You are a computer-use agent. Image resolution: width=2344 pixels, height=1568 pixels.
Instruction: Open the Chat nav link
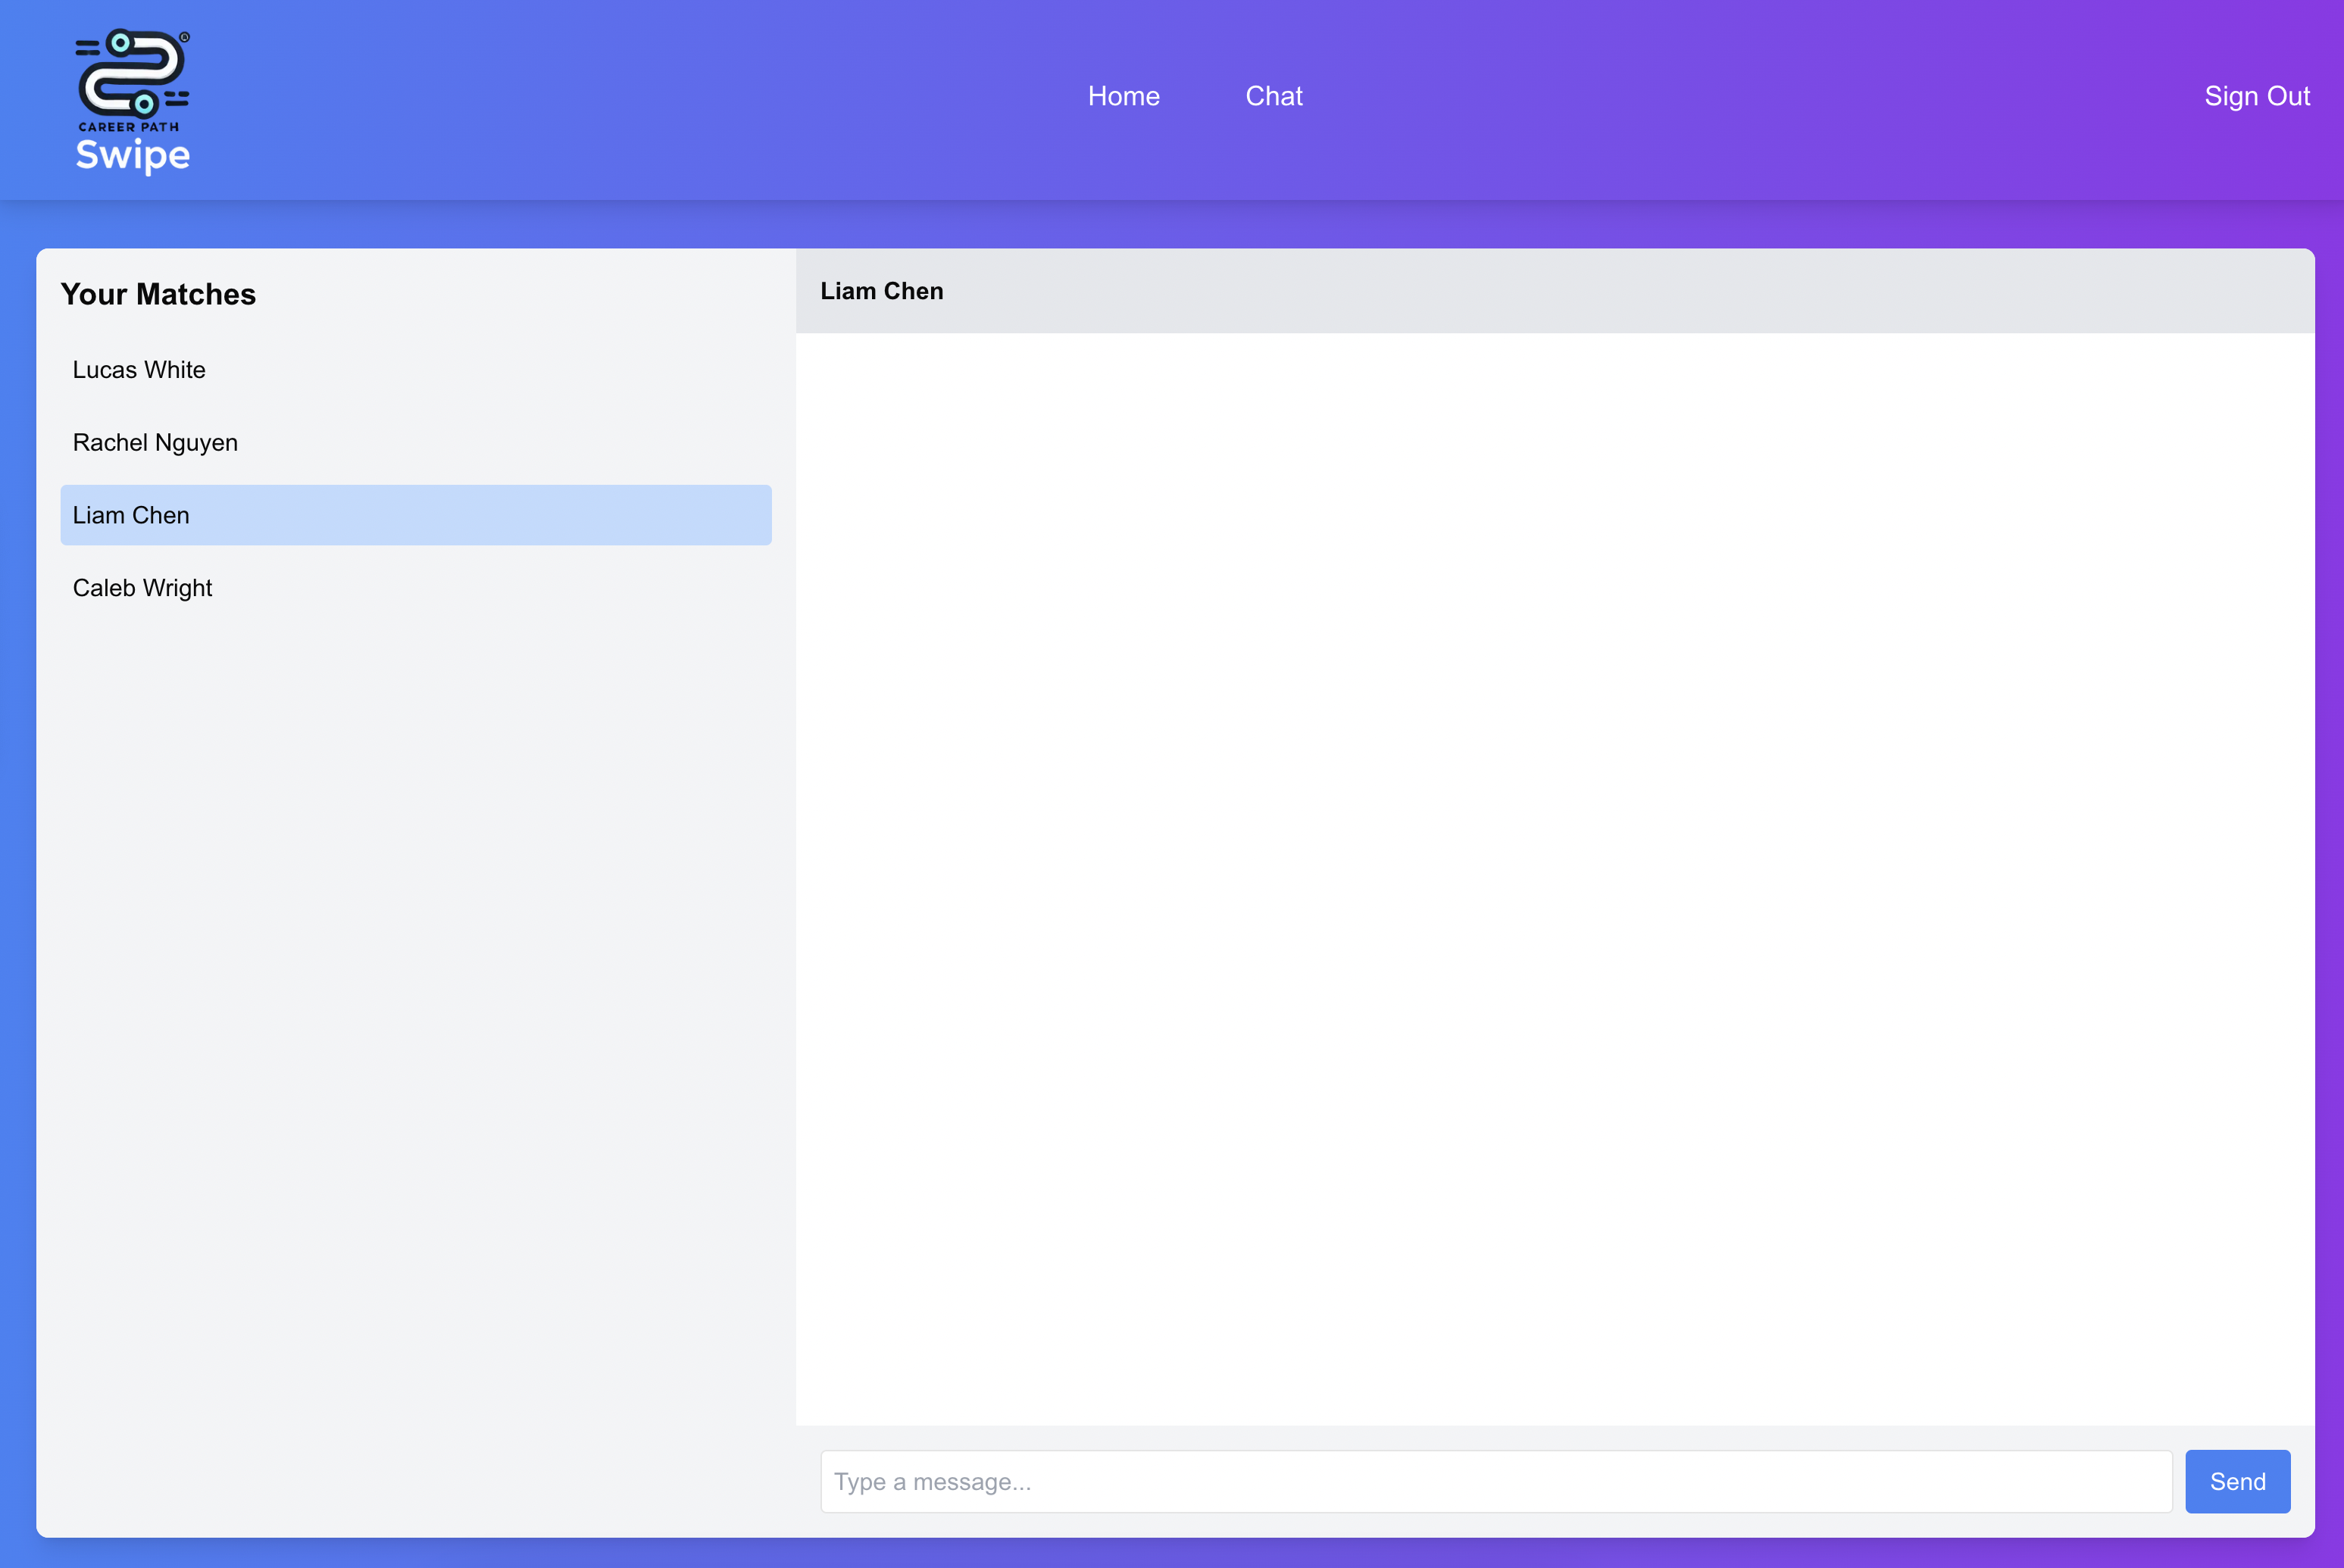click(1273, 96)
